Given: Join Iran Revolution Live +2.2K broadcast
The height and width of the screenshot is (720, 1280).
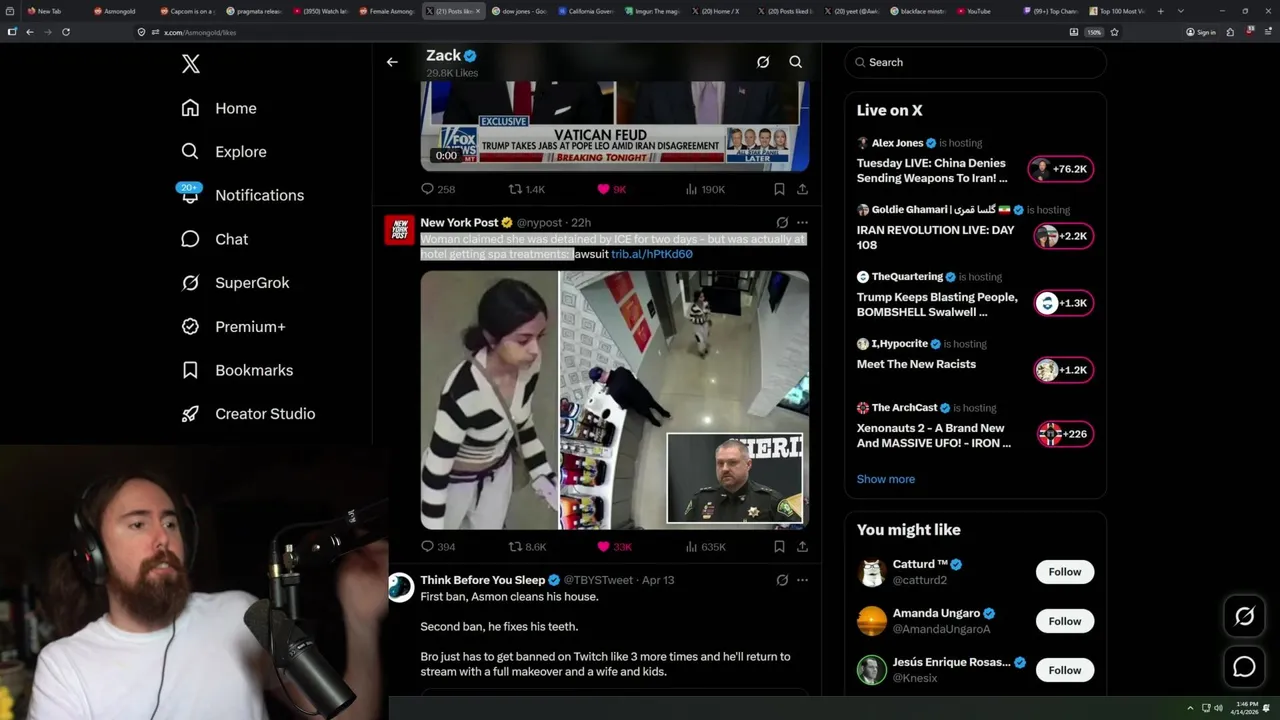Looking at the screenshot, I should point(1062,236).
